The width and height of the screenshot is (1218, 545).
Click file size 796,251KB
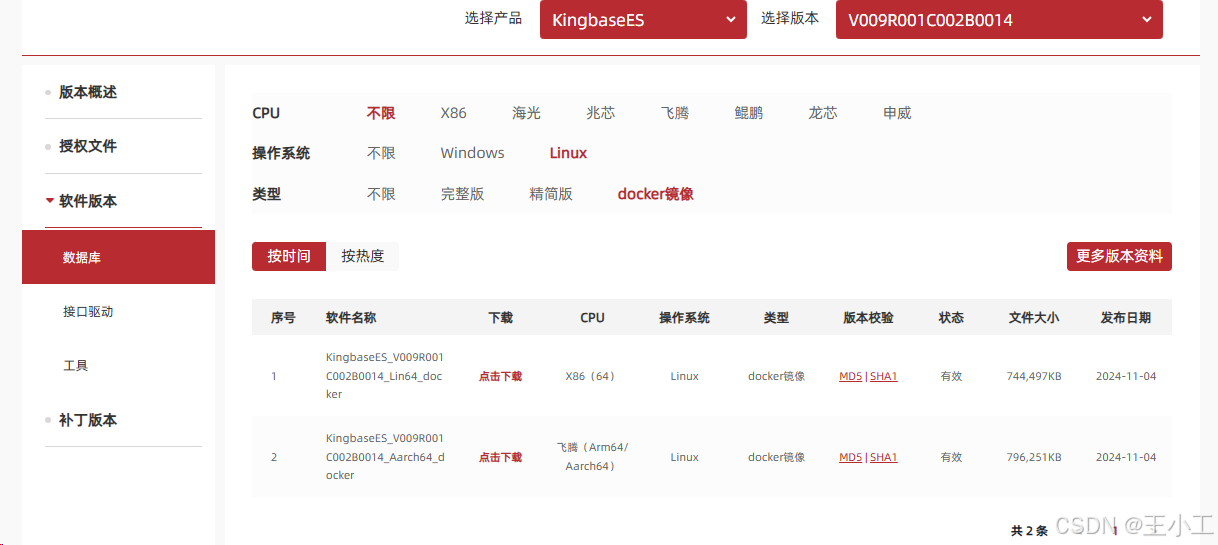[1034, 457]
